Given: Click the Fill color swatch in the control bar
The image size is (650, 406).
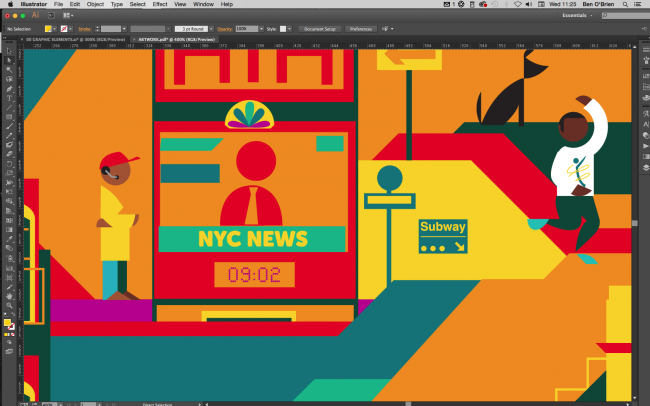Looking at the screenshot, I should [47, 30].
